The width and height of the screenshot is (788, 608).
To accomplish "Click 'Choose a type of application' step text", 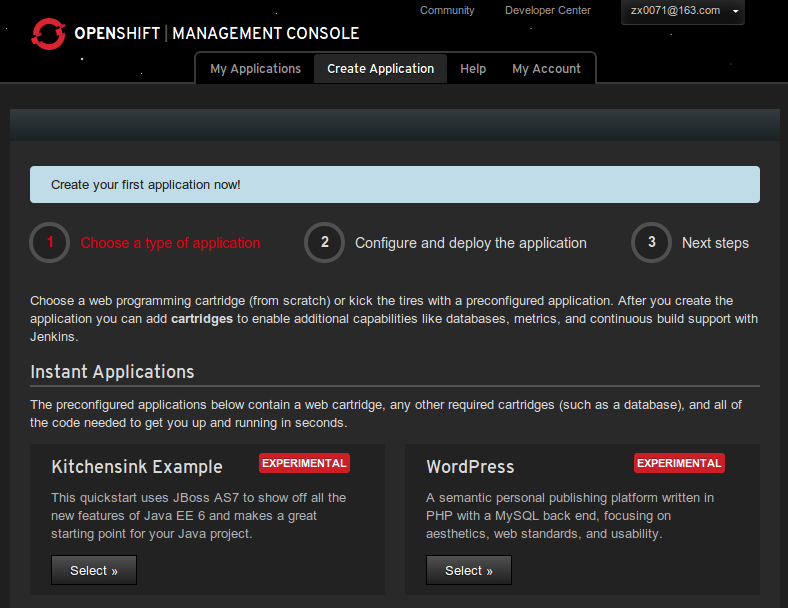I will coord(170,243).
